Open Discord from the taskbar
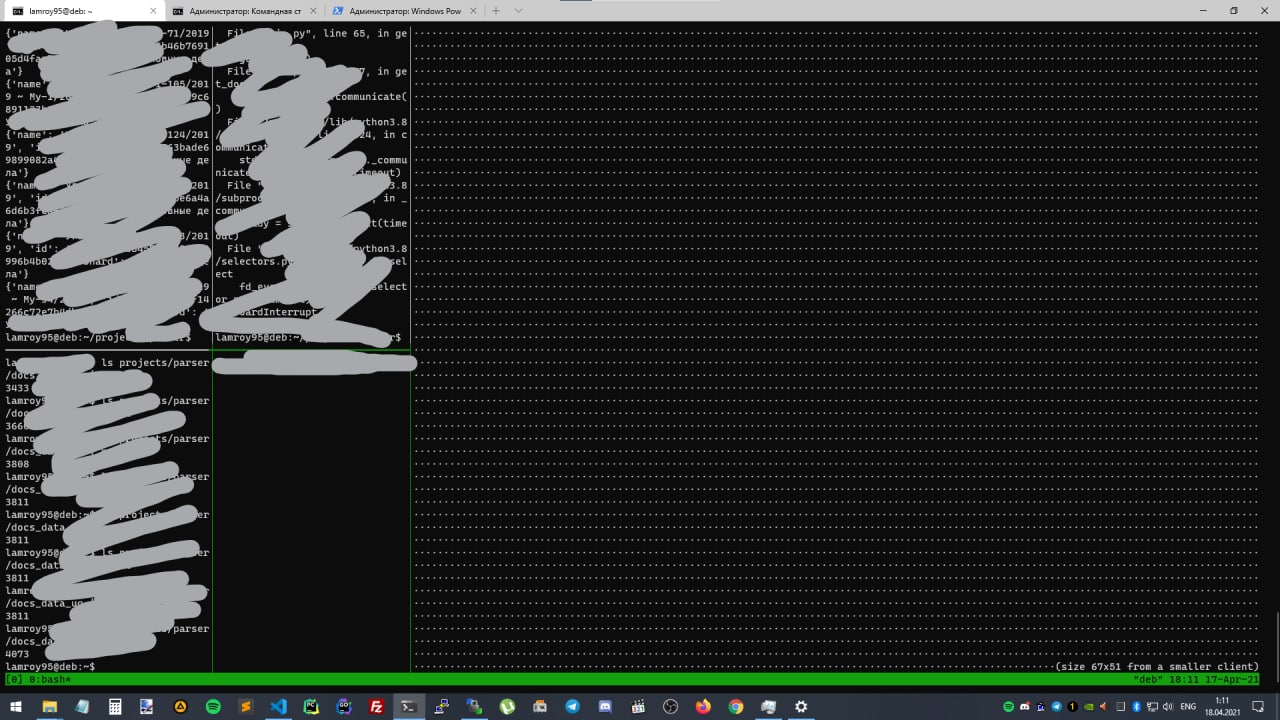The width and height of the screenshot is (1280, 720). (x=605, y=706)
